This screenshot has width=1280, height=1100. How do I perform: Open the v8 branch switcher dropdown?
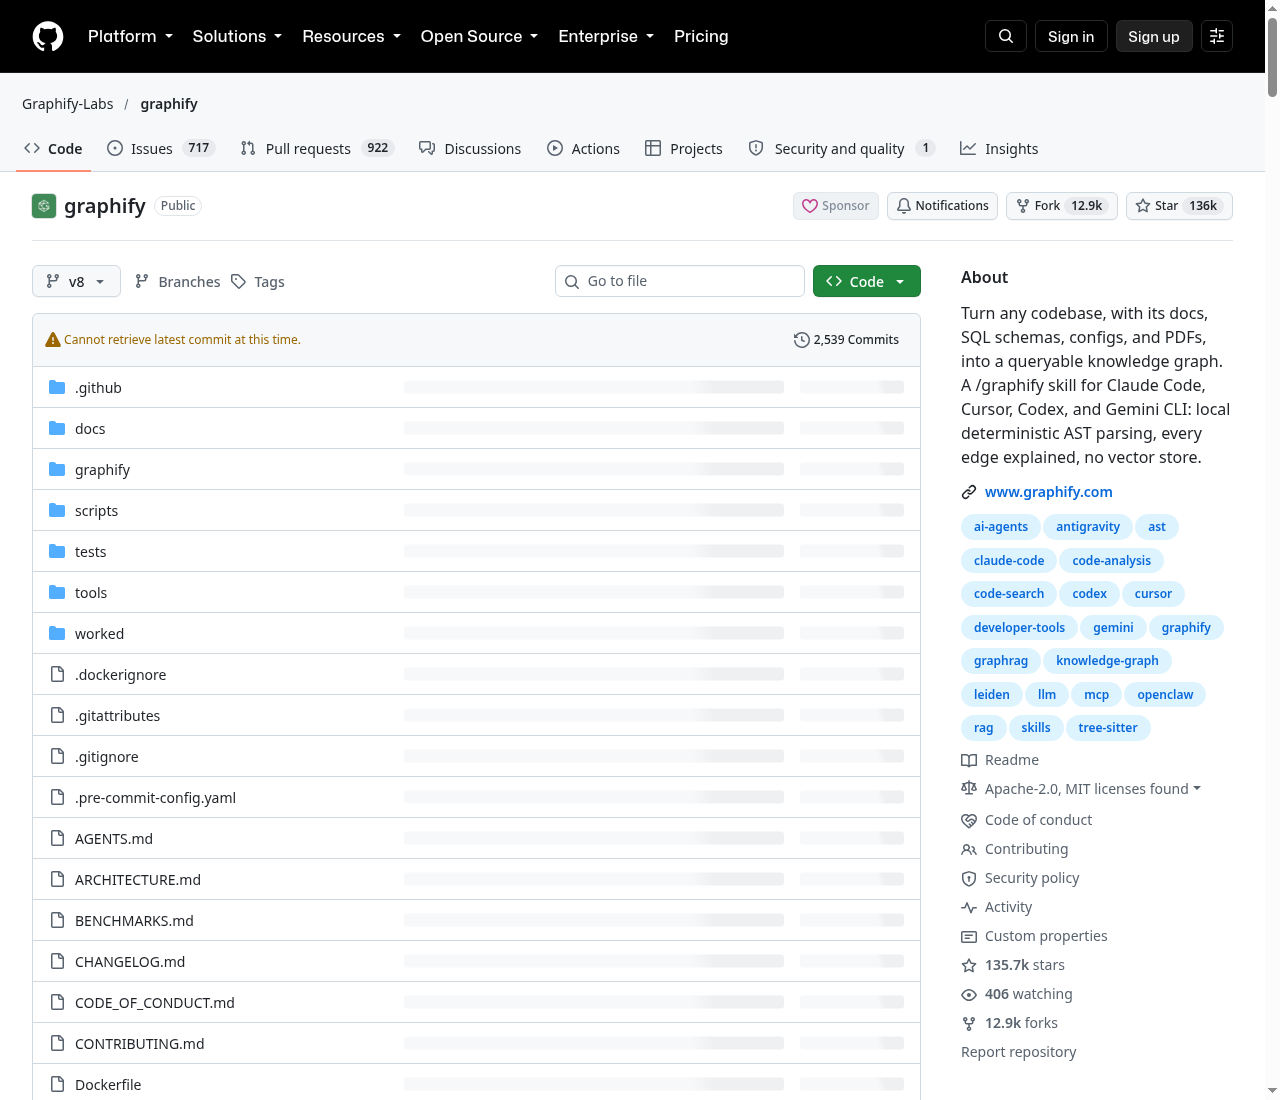point(76,281)
